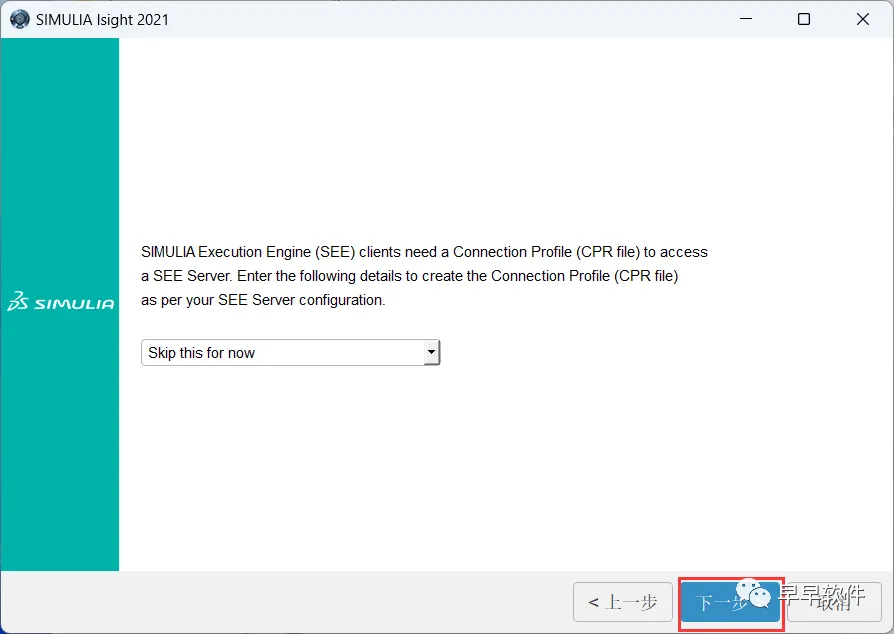Click the 'SIMULIA Isight 2021' window title

point(102,20)
